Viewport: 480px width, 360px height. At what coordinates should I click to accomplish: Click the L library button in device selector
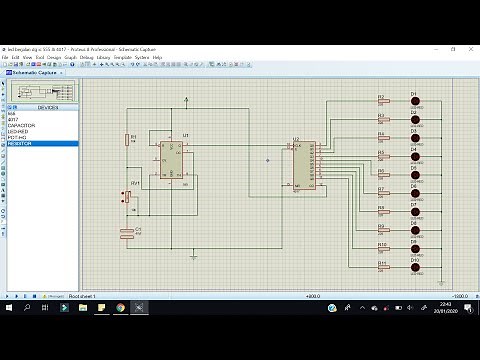[x=14, y=107]
